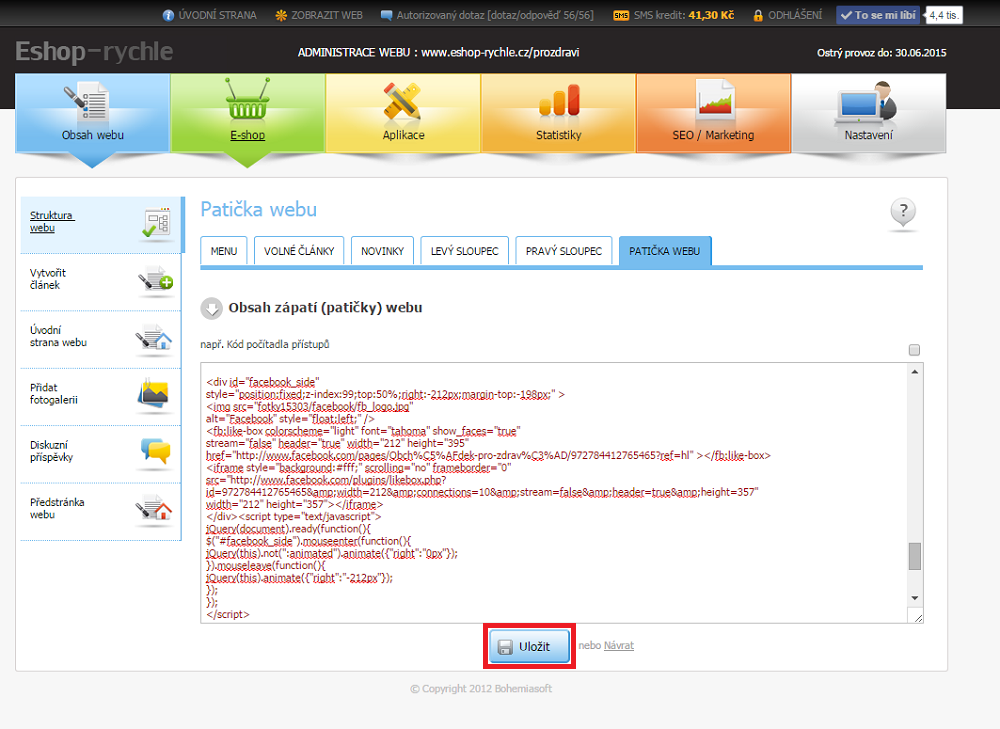Click the Facebook like count 4,4 tis.

pyautogui.click(x=944, y=15)
